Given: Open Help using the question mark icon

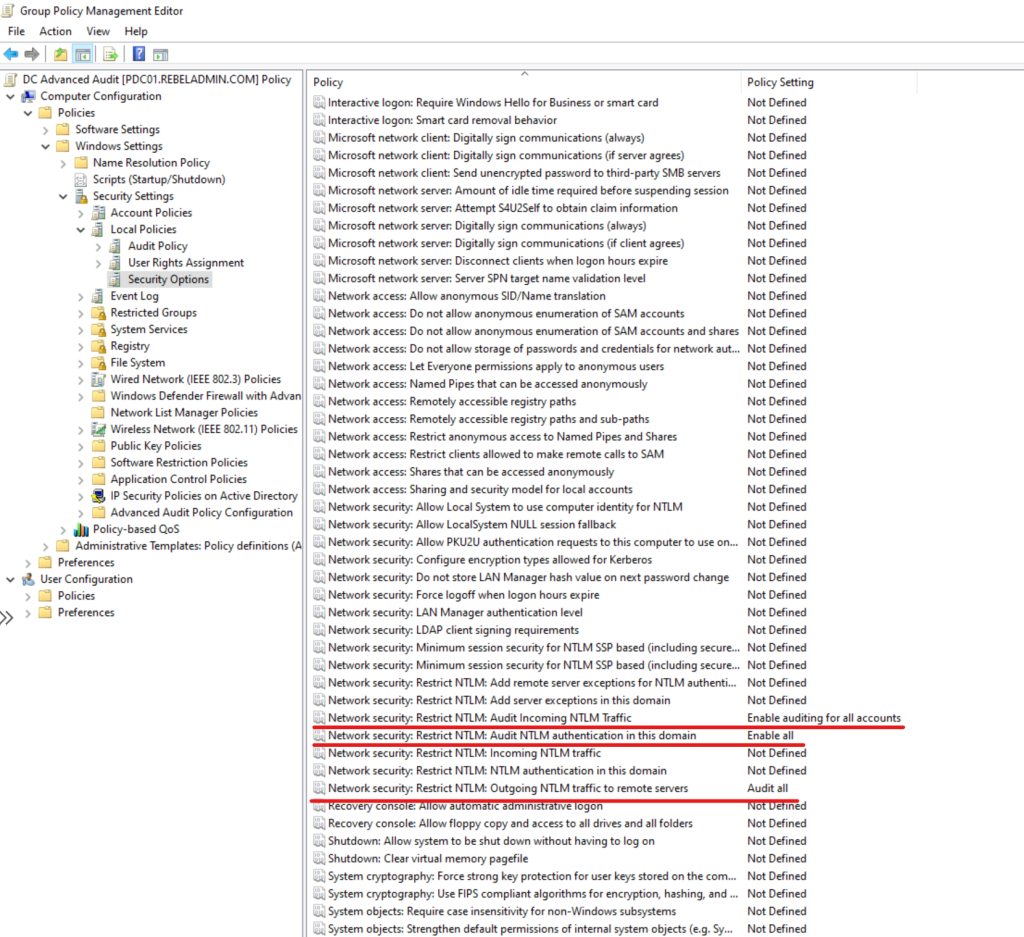Looking at the screenshot, I should click(x=138, y=54).
